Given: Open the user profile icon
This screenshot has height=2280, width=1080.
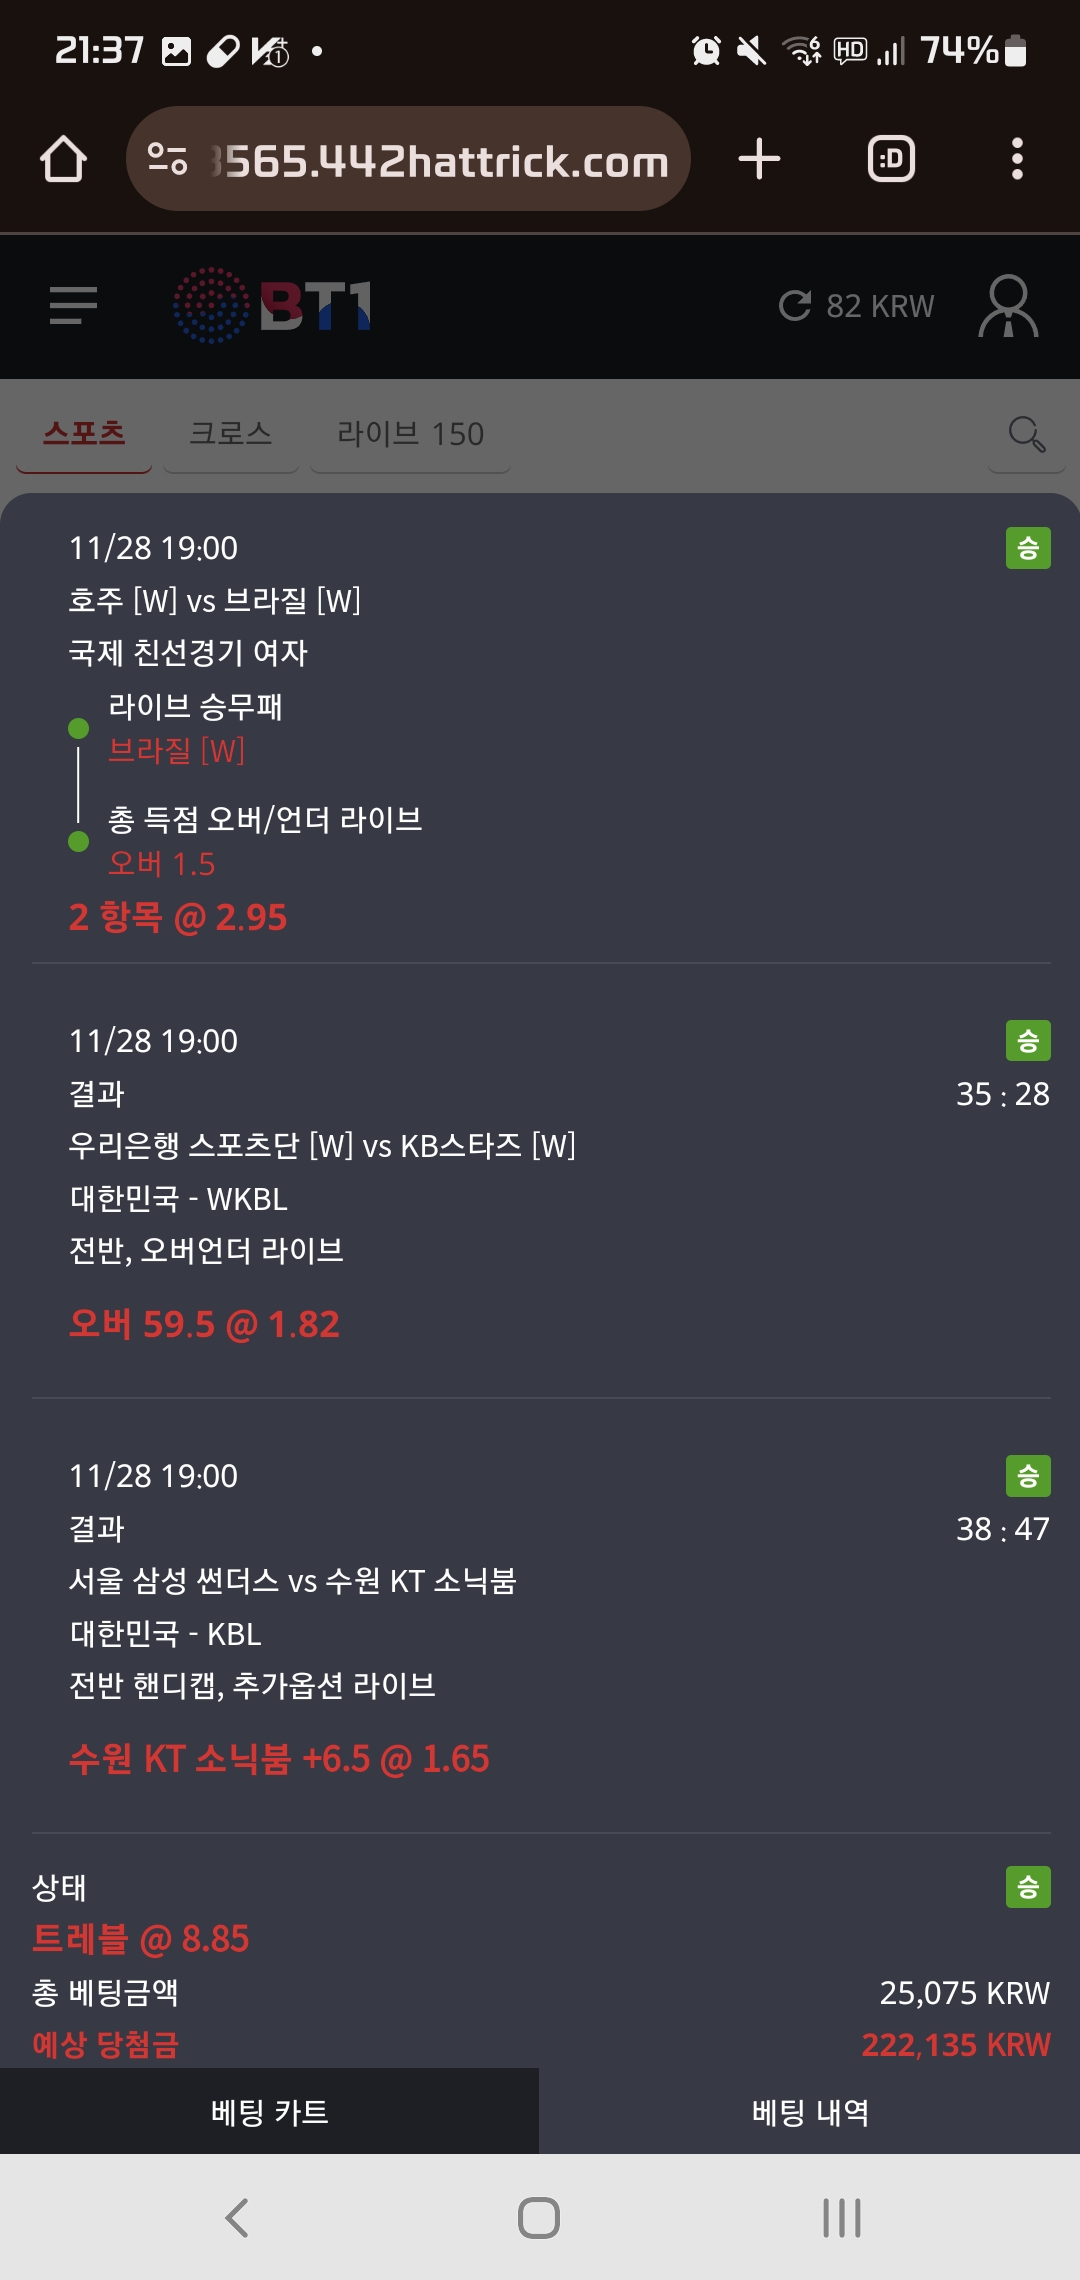Looking at the screenshot, I should (1008, 305).
